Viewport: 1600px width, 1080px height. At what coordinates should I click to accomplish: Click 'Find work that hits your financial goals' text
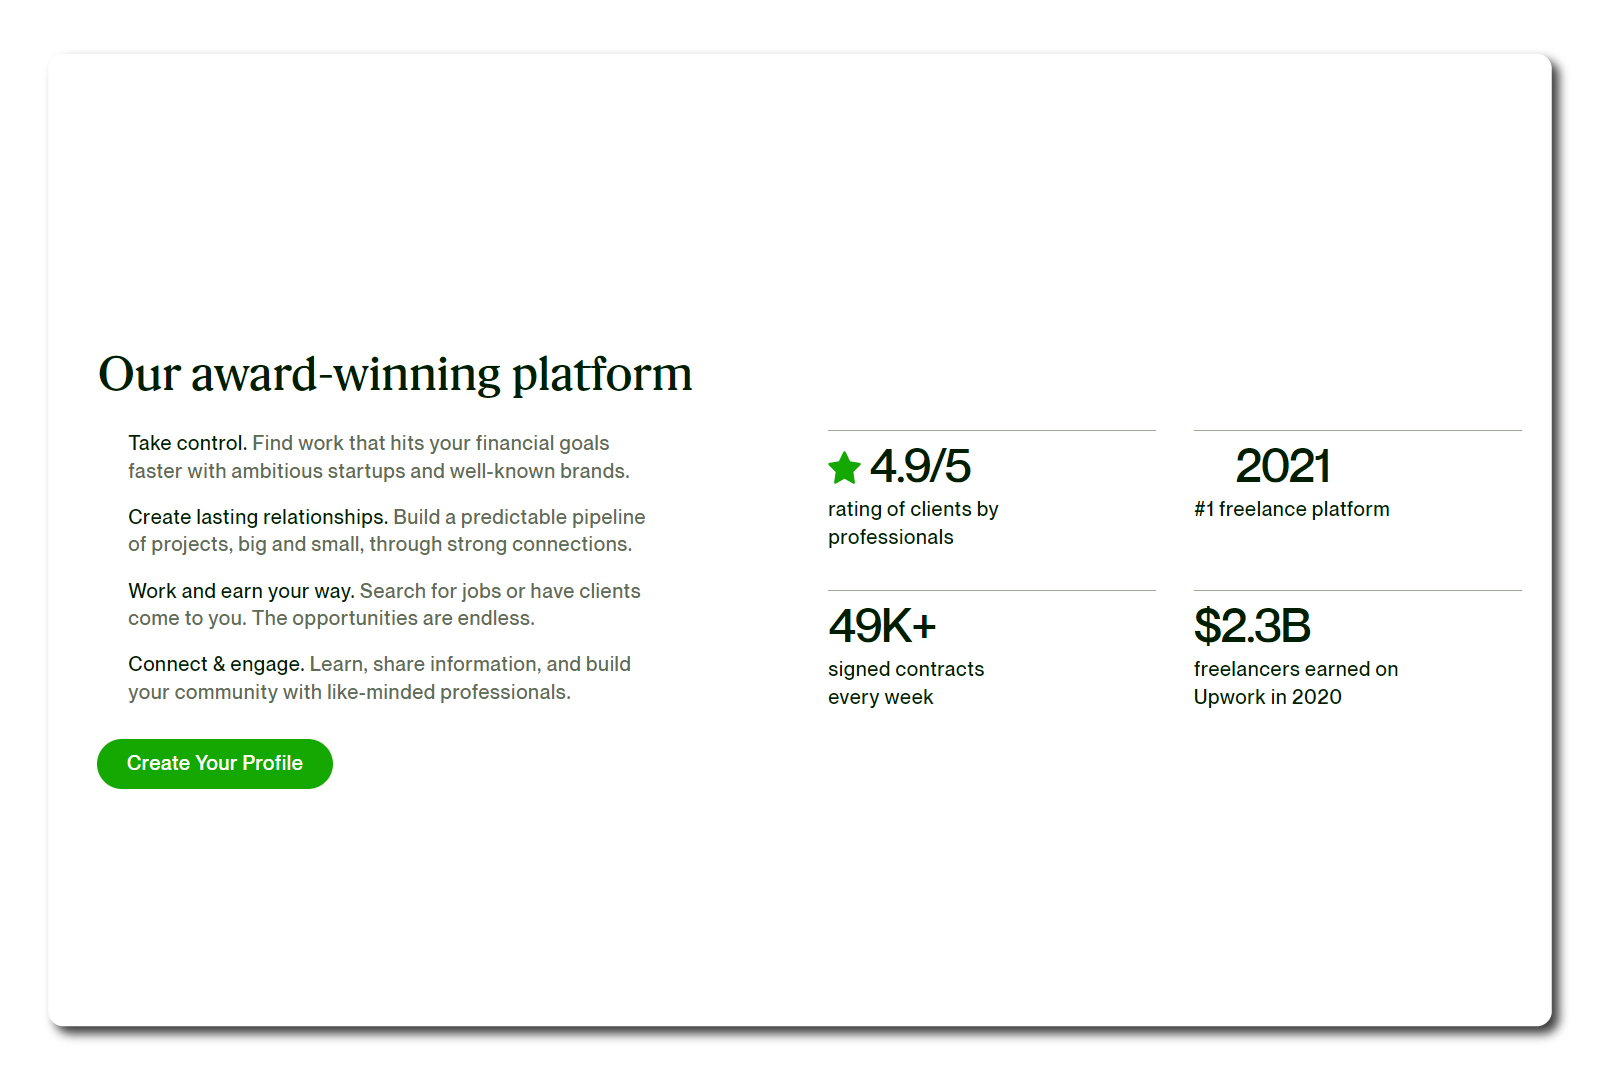431,443
